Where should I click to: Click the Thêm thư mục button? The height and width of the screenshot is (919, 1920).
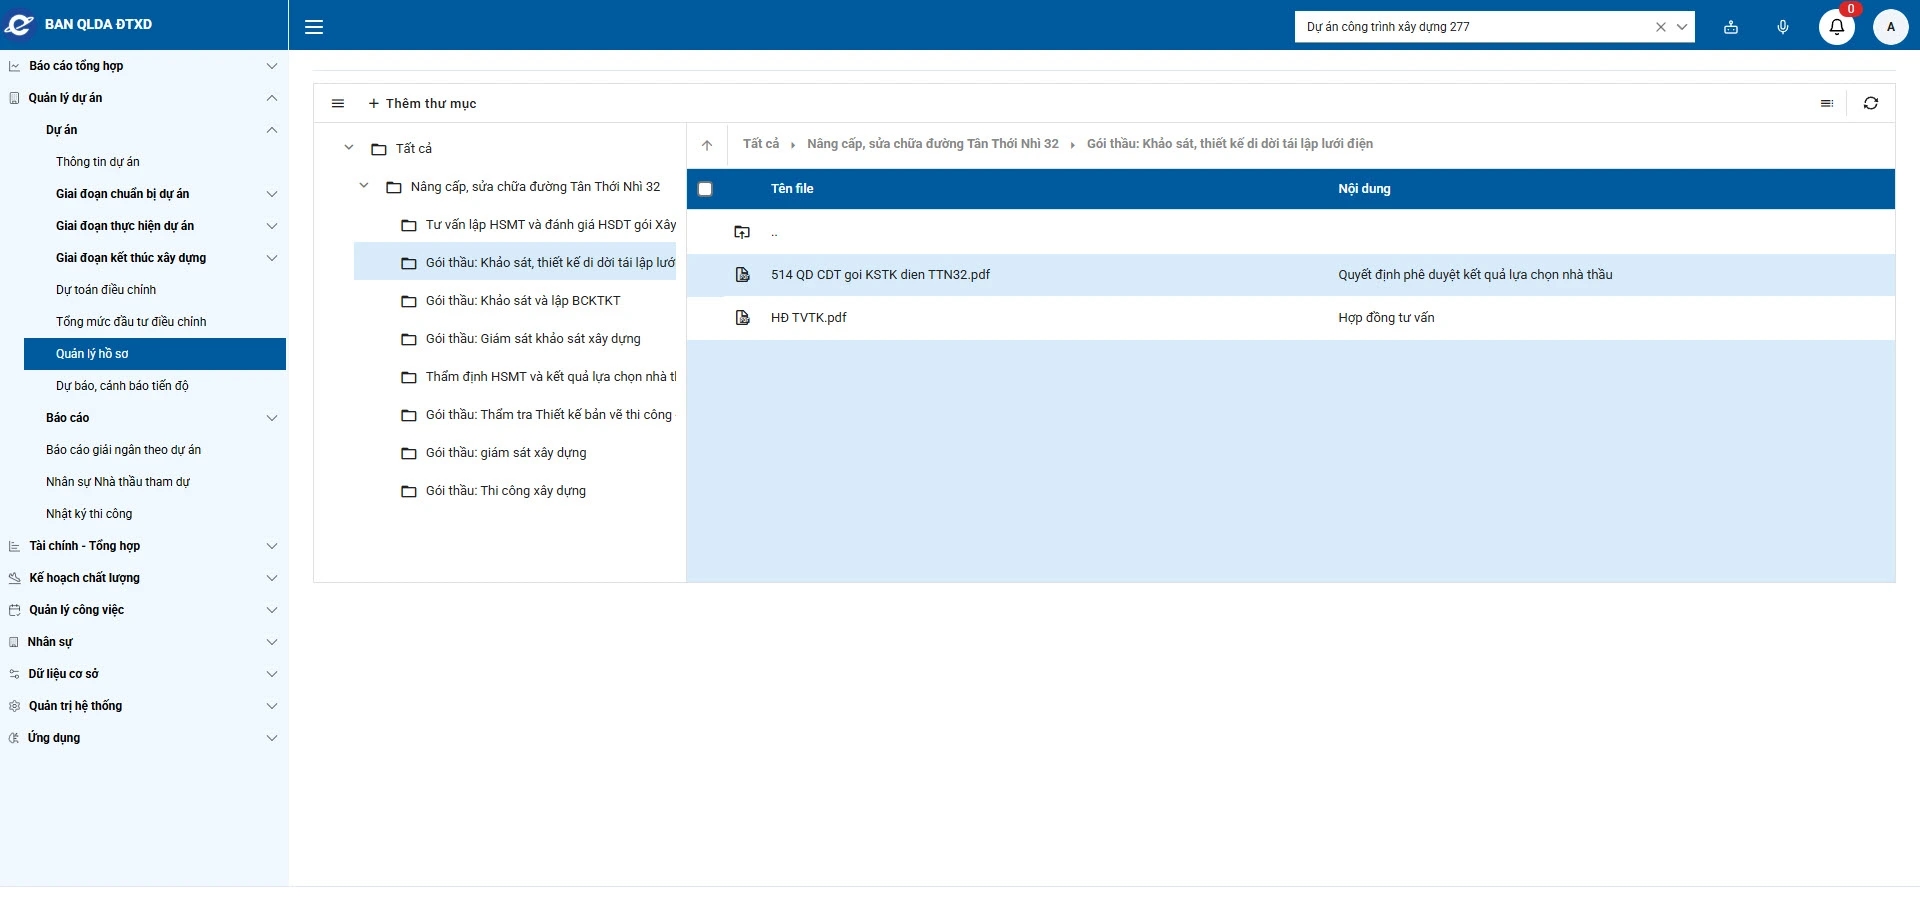pyautogui.click(x=422, y=103)
